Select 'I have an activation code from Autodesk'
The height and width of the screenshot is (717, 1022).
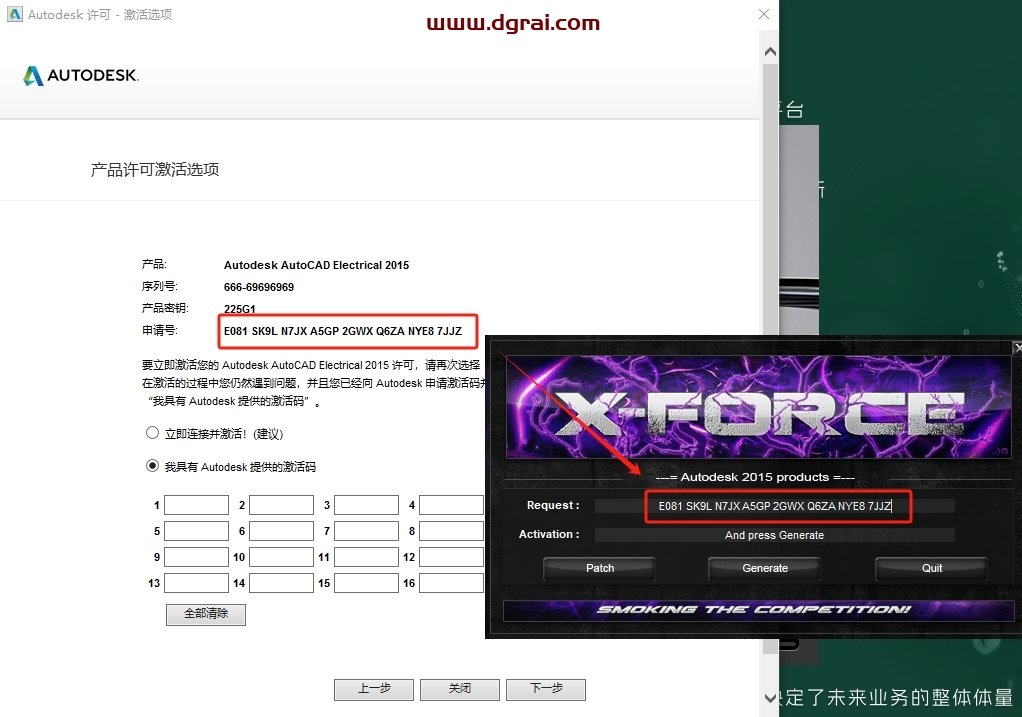[153, 466]
